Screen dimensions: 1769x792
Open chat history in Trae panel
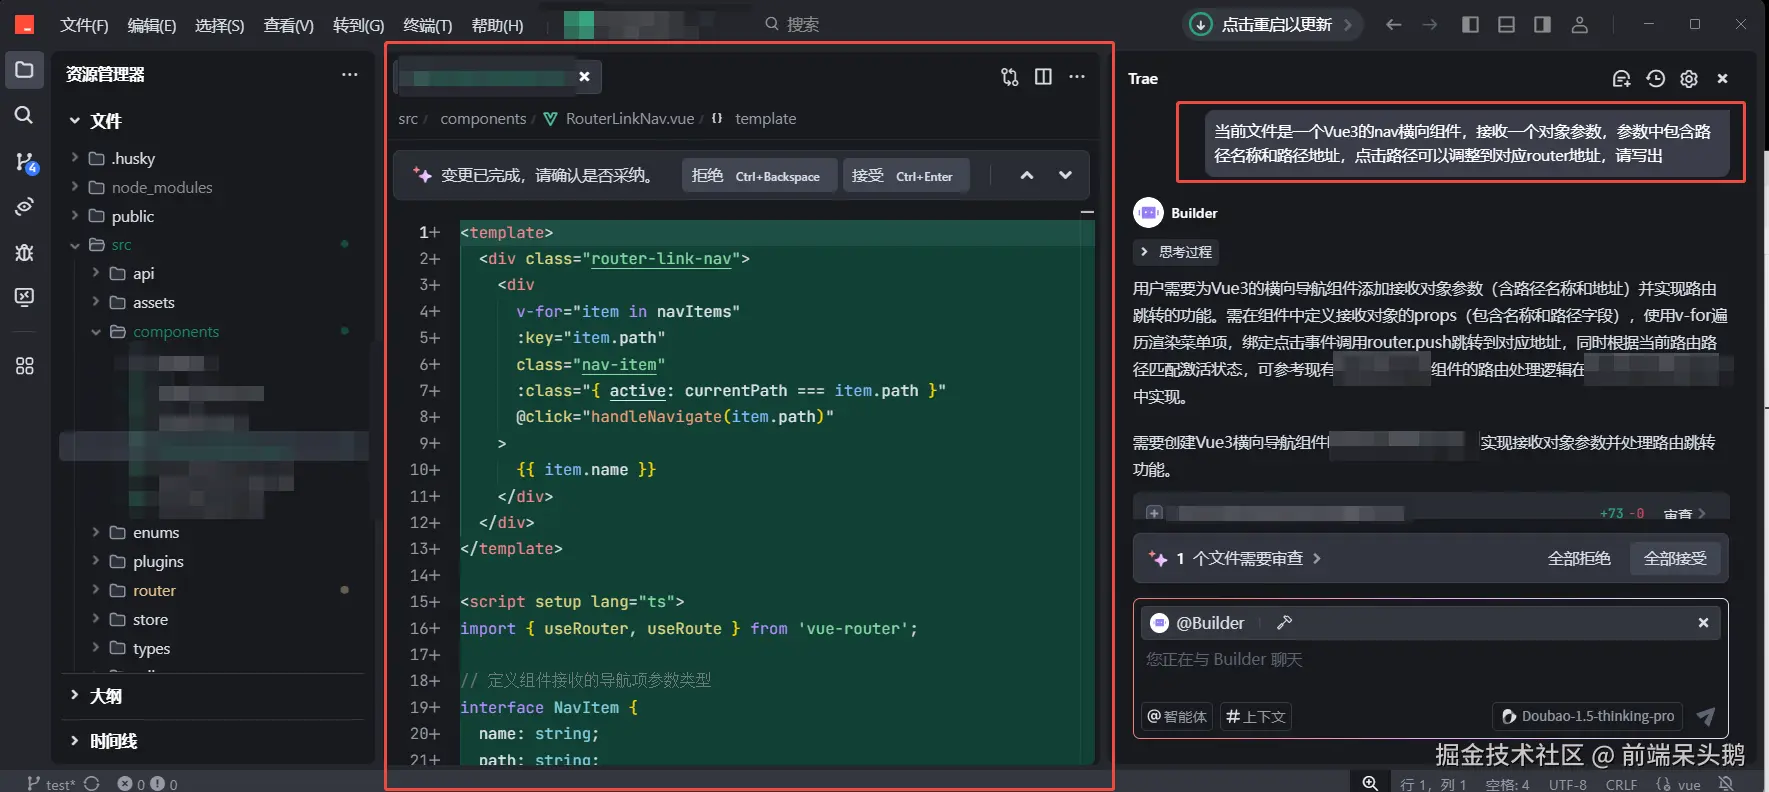pos(1656,78)
